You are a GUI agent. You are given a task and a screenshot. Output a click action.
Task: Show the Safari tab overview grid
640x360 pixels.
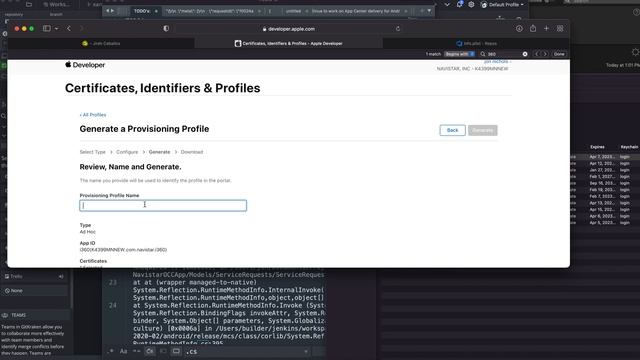click(560, 29)
